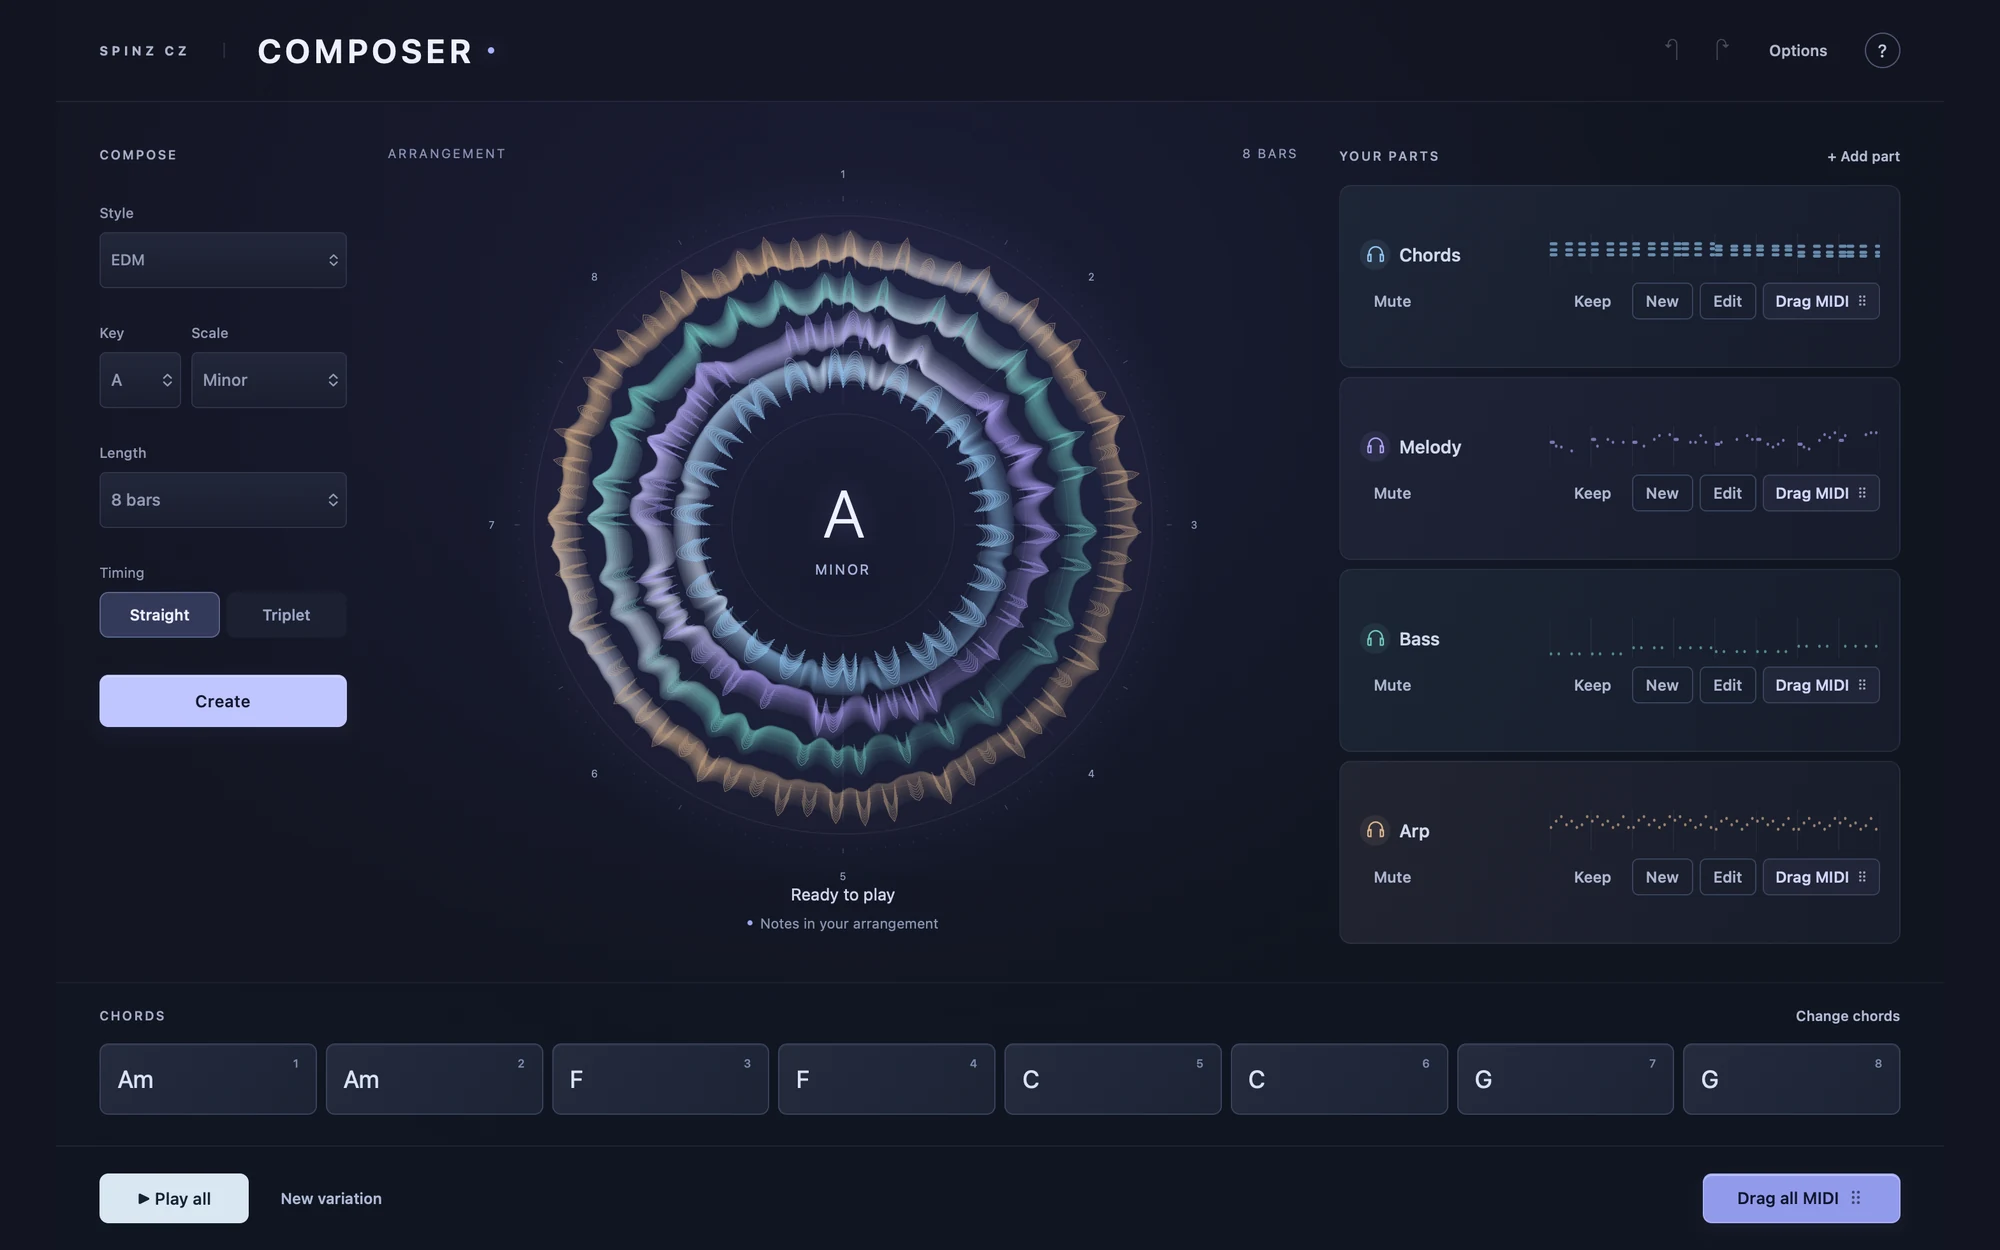This screenshot has height=1250, width=2000.
Task: Click the Chords Drag MIDI grip icon
Action: 1862,301
